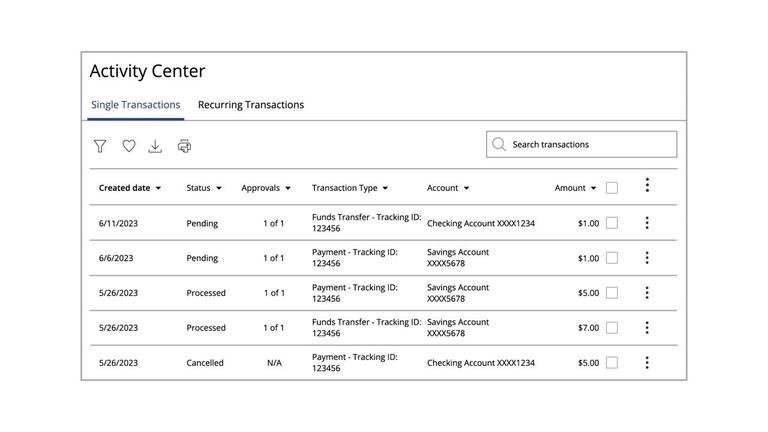This screenshot has height=432, width=768.
Task: Open the Approvals column dropdown
Action: [x=266, y=188]
